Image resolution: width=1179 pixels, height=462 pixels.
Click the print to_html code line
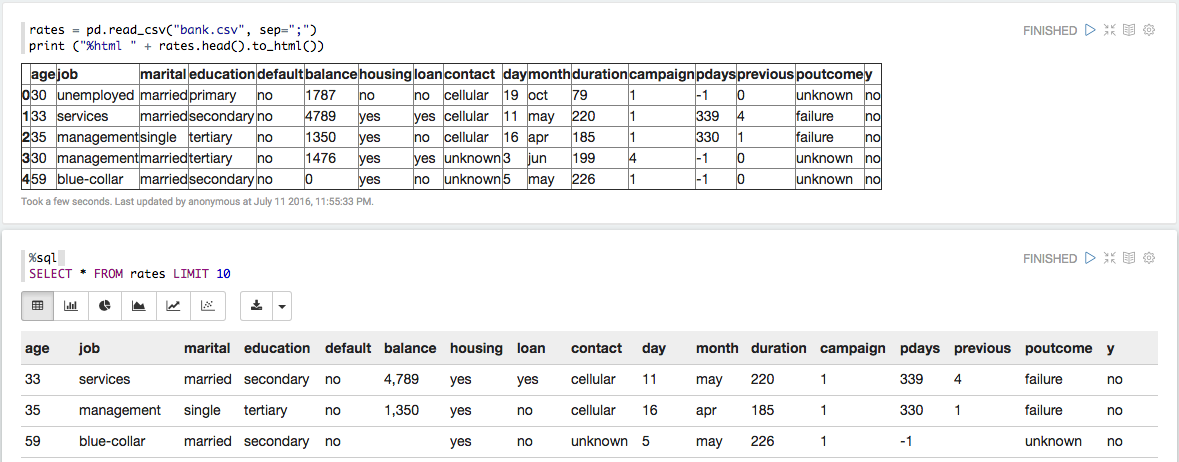coord(176,47)
